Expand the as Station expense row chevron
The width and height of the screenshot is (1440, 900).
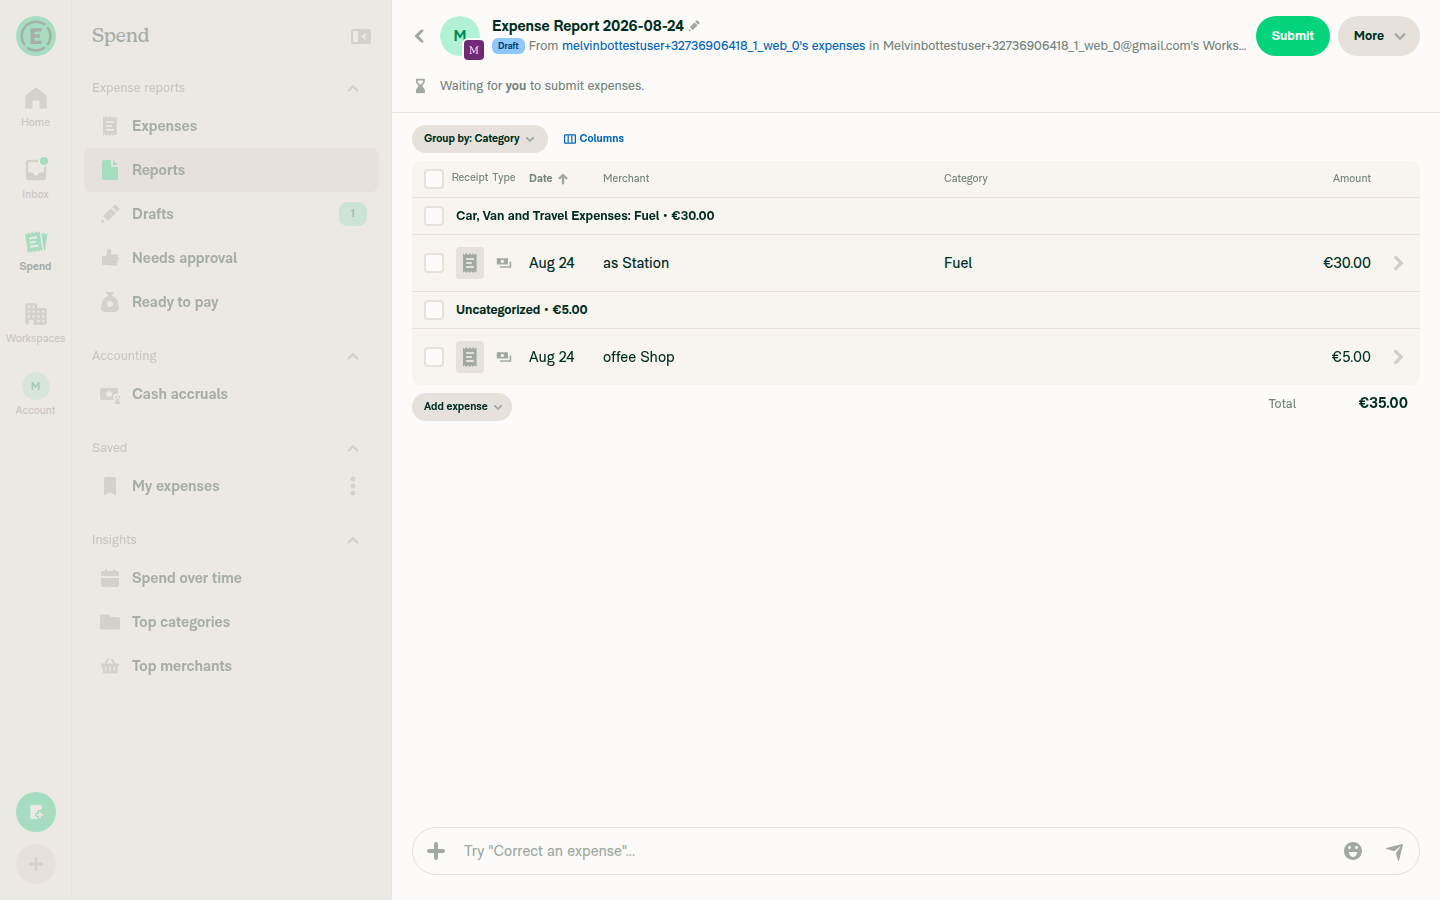tap(1398, 263)
